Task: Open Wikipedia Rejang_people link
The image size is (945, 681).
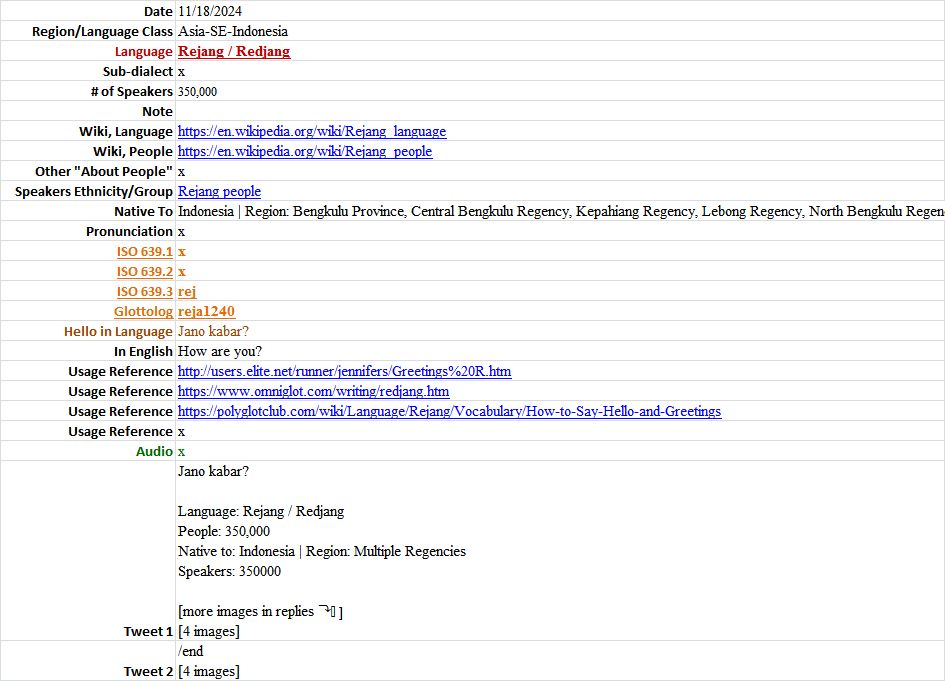Action: 305,151
